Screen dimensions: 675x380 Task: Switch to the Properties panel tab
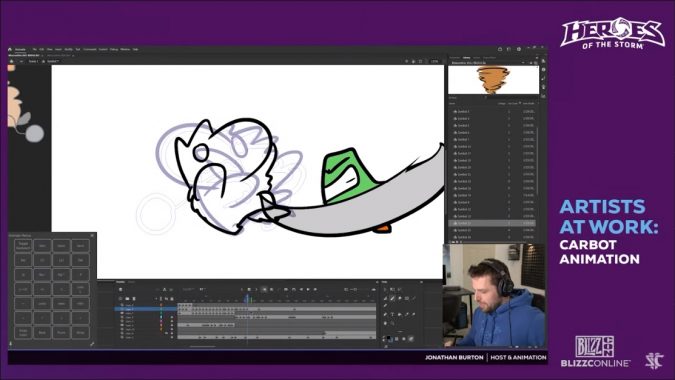pyautogui.click(x=454, y=58)
